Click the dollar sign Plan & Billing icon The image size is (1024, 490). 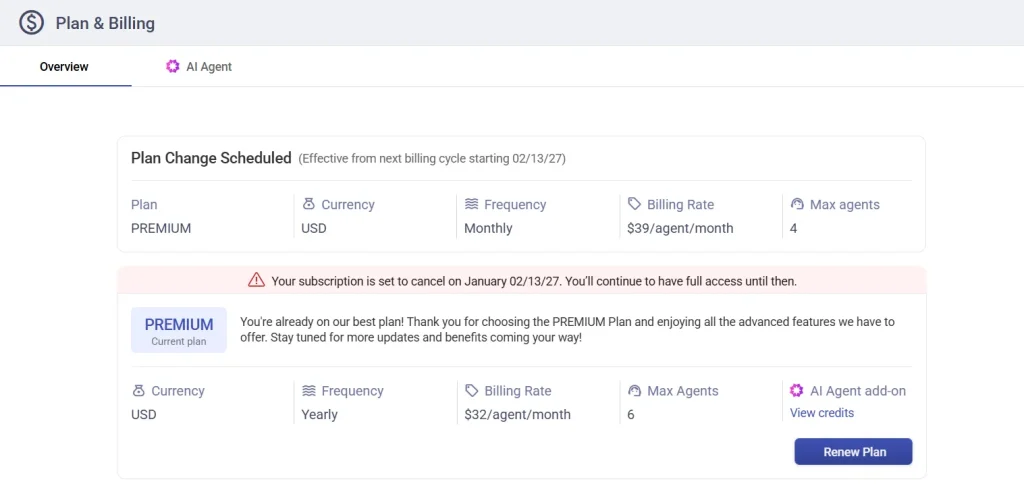click(31, 22)
